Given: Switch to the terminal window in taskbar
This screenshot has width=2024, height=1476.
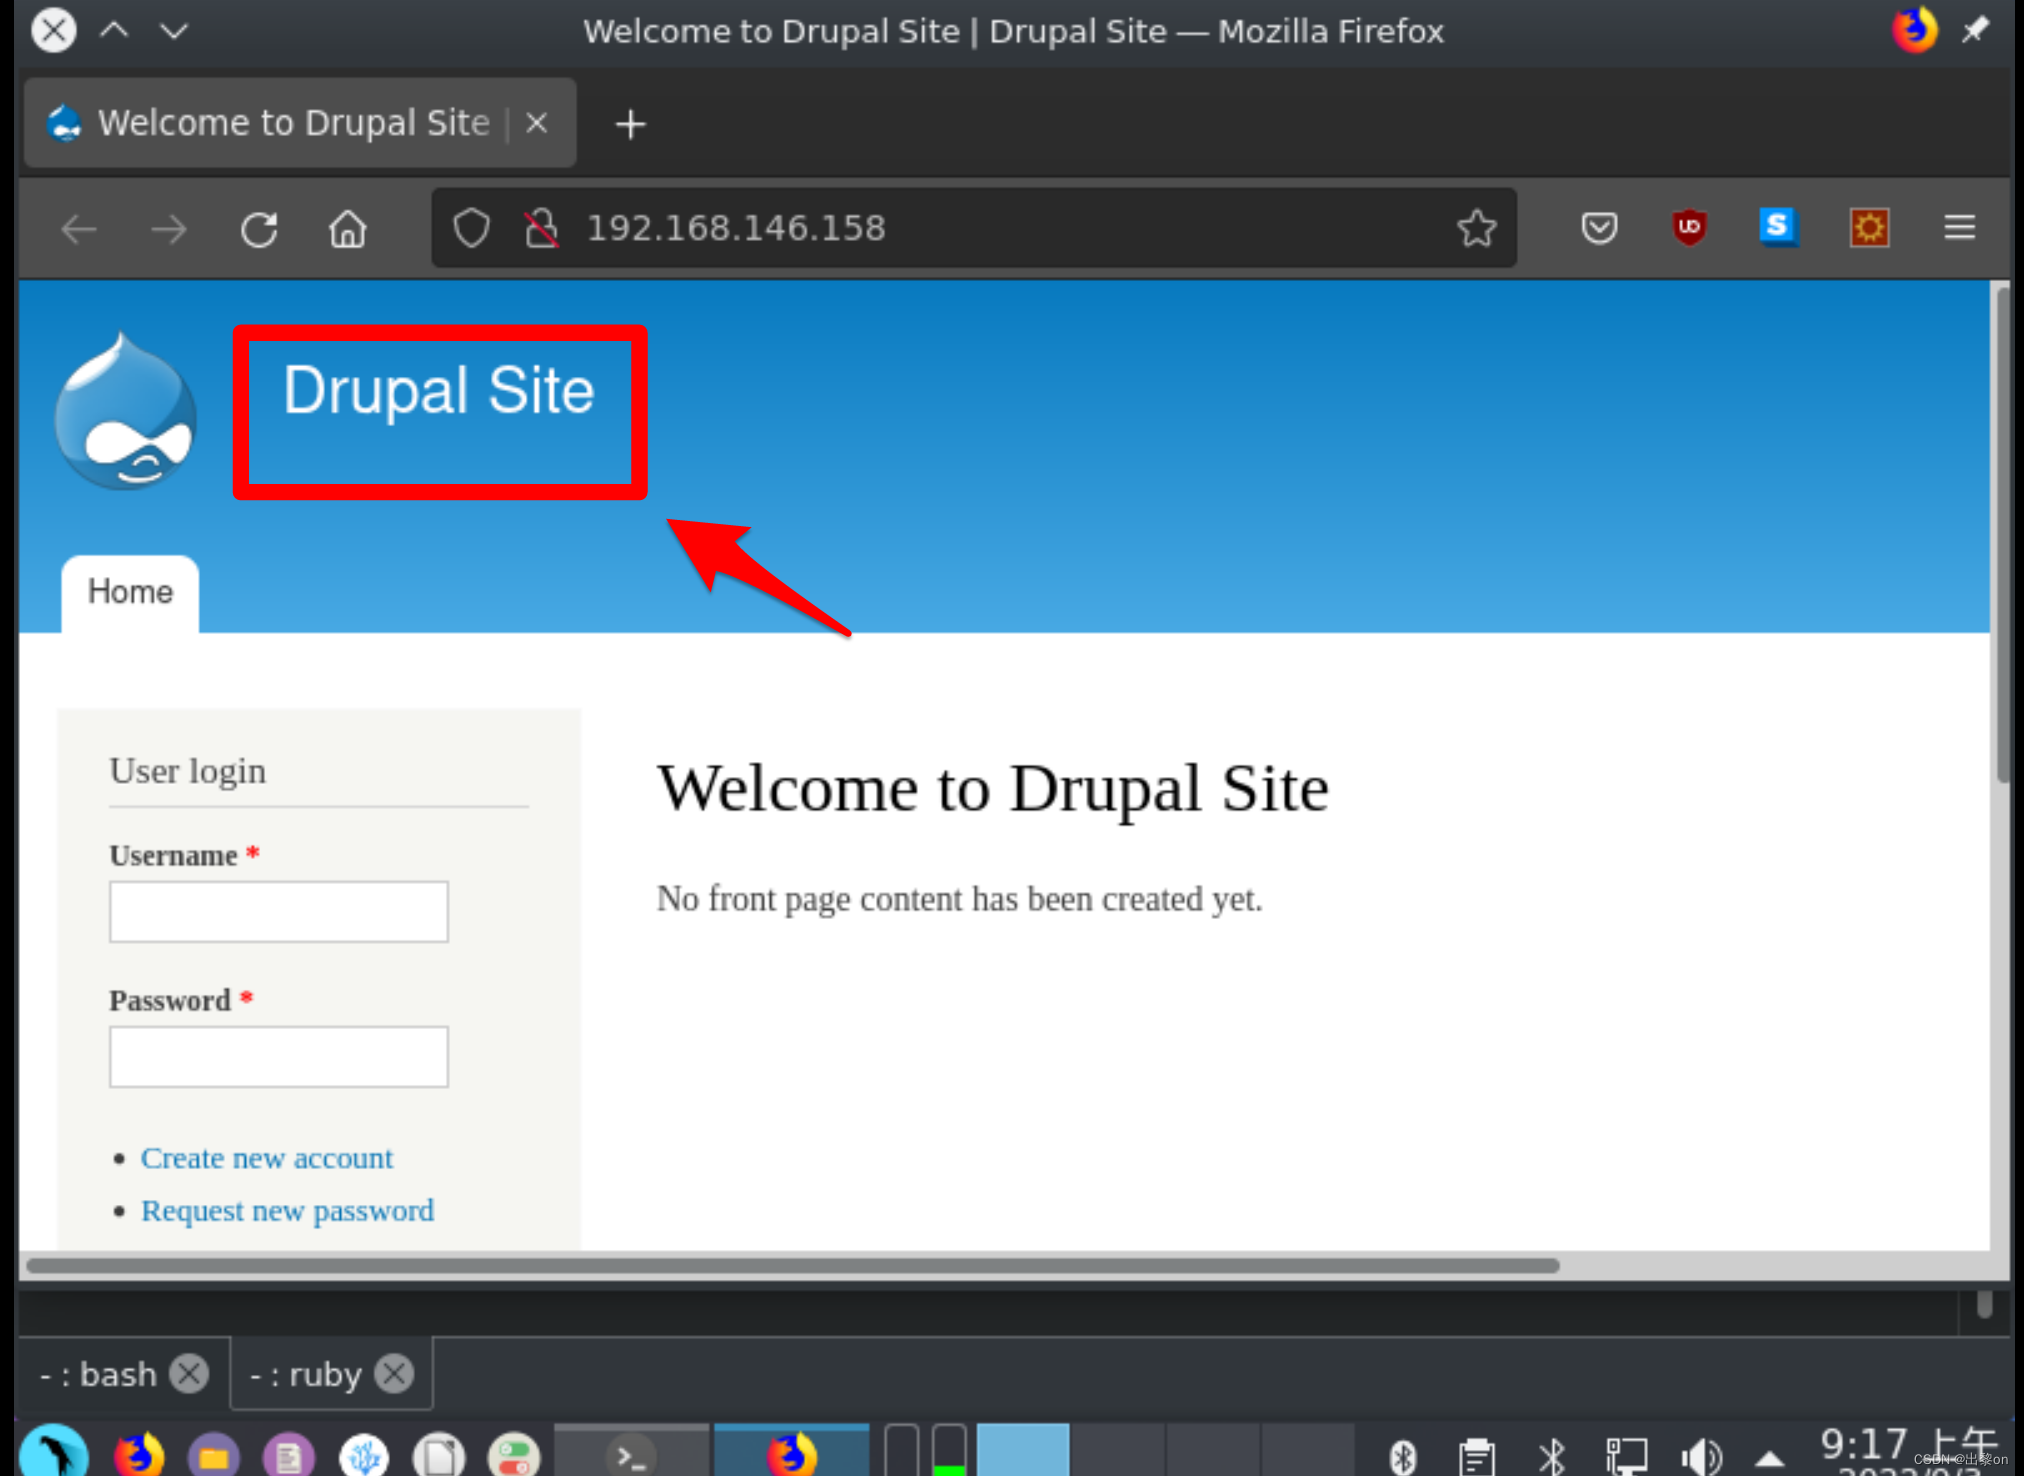Looking at the screenshot, I should pos(631,1452).
